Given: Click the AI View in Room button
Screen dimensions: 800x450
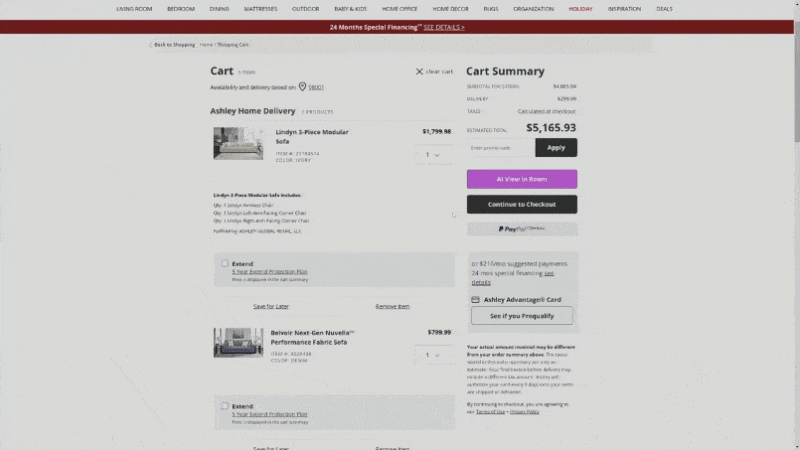Looking at the screenshot, I should point(522,179).
